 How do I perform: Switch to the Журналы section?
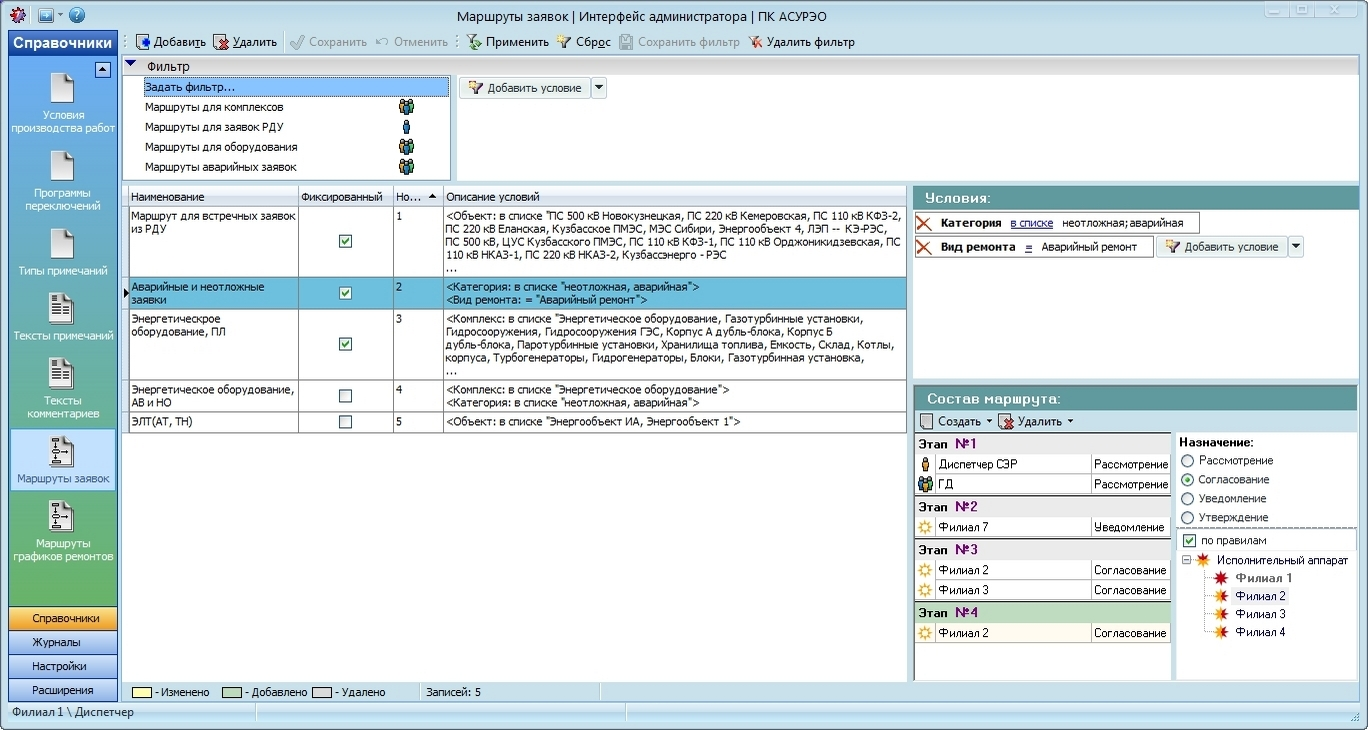(63, 642)
